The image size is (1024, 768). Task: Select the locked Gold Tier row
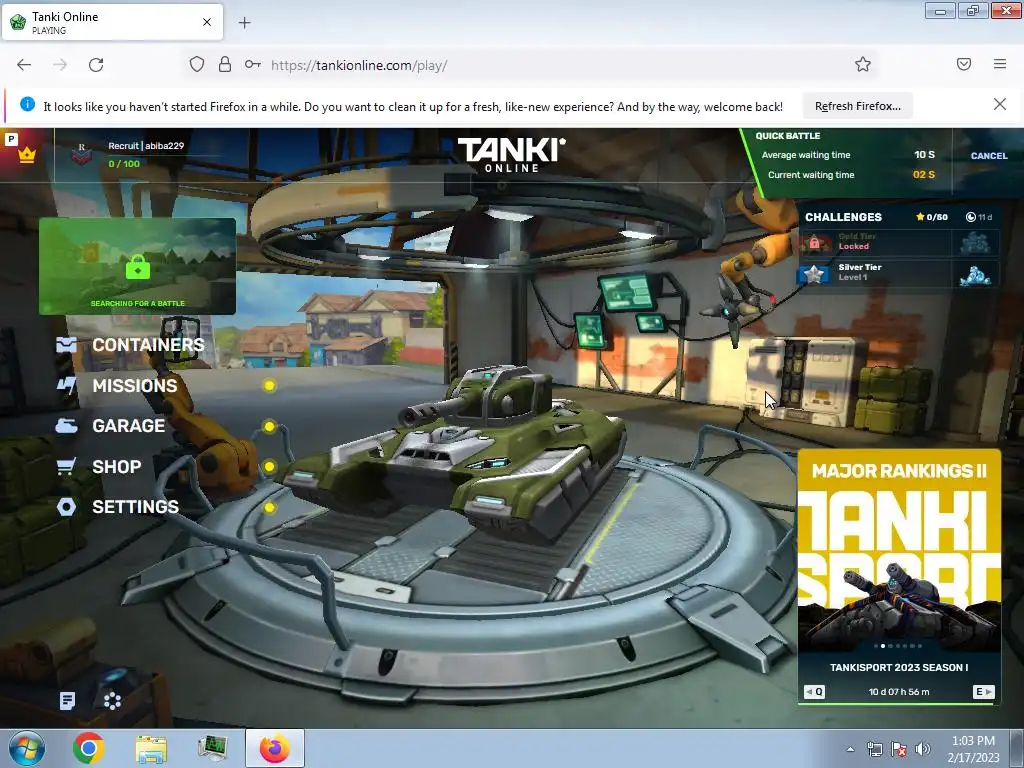(899, 242)
